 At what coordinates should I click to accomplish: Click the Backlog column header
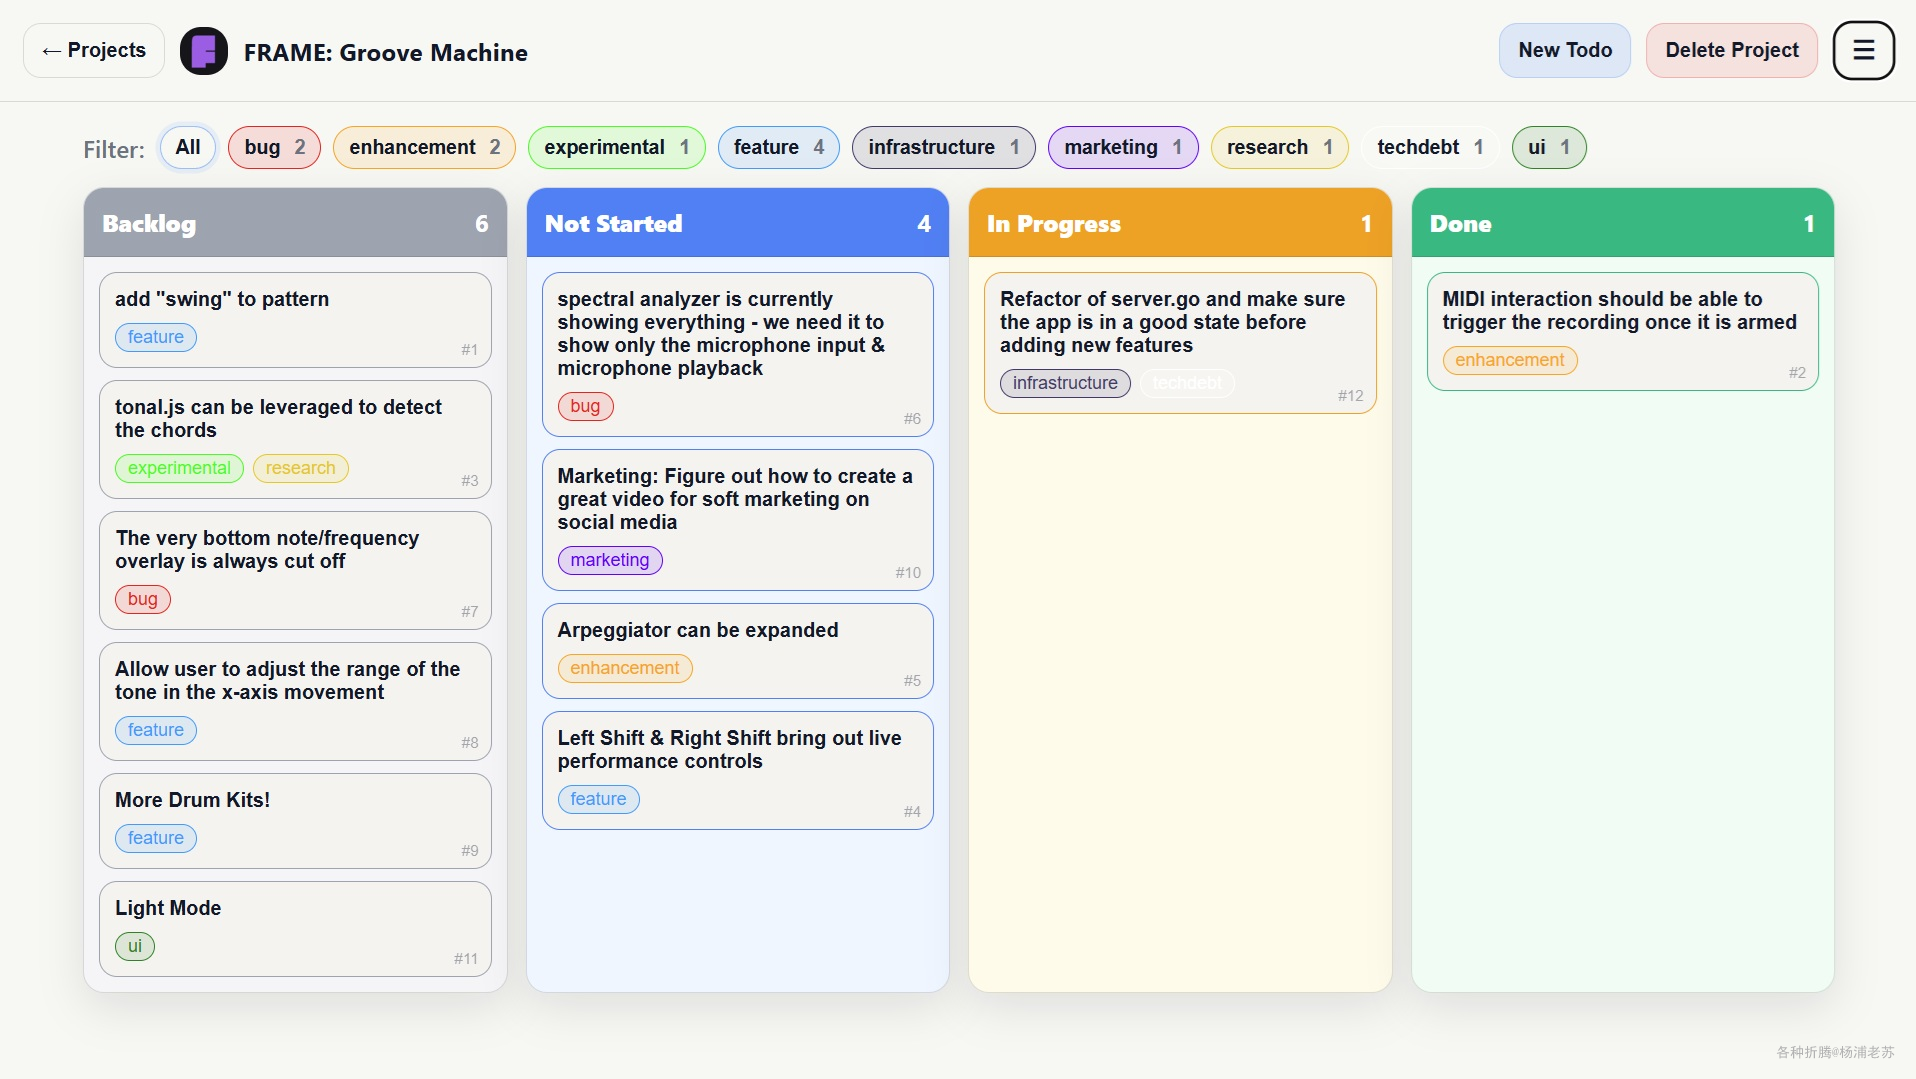click(x=295, y=223)
